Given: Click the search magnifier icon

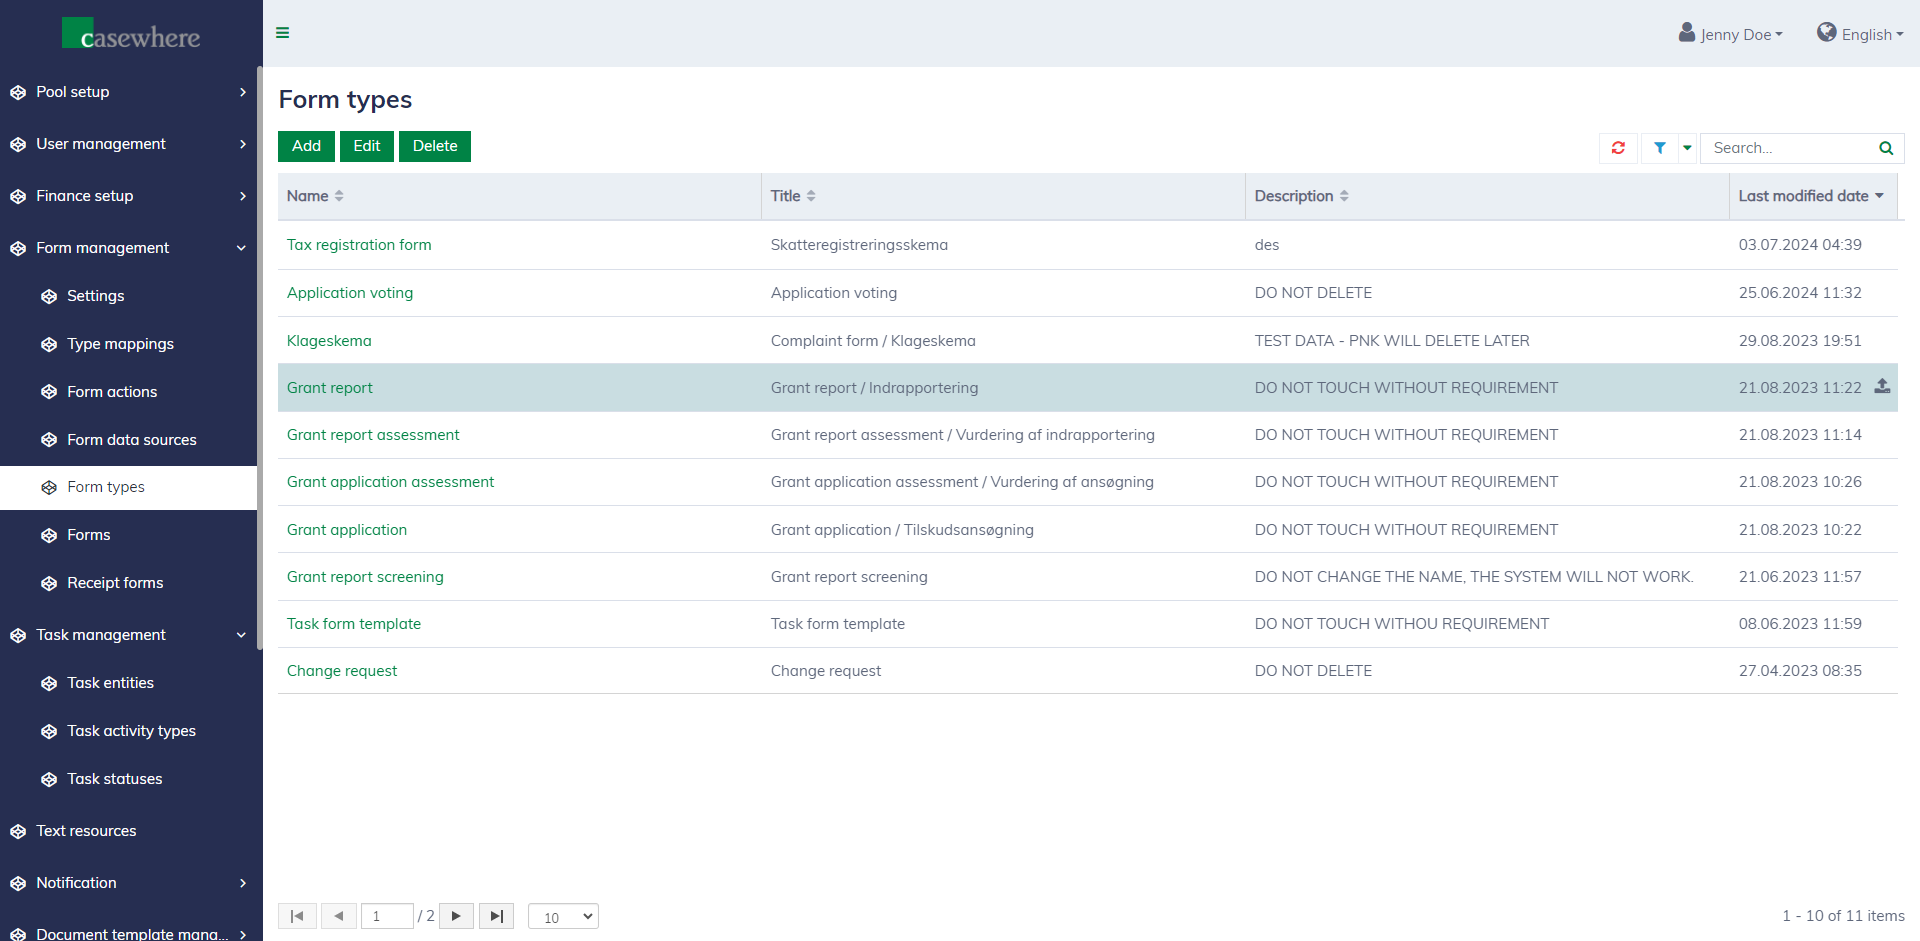Looking at the screenshot, I should (1886, 148).
